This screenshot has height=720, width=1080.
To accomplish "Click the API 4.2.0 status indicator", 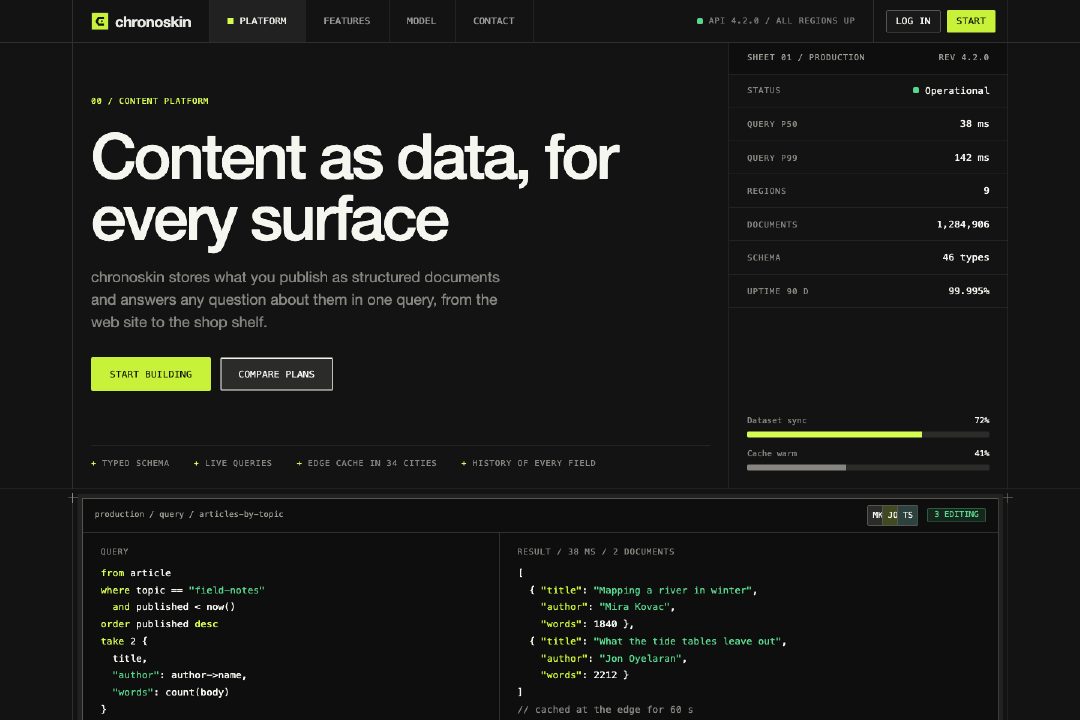I will [776, 21].
